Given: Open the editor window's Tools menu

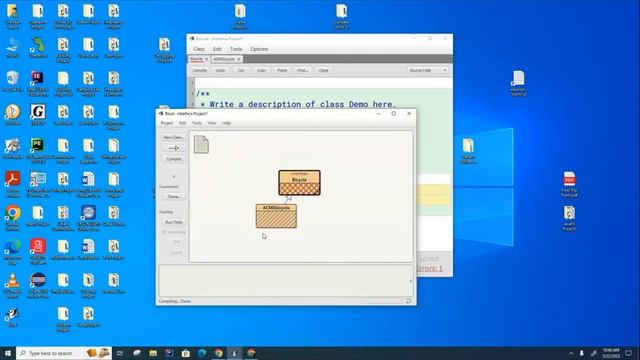Looking at the screenshot, I should tap(236, 49).
